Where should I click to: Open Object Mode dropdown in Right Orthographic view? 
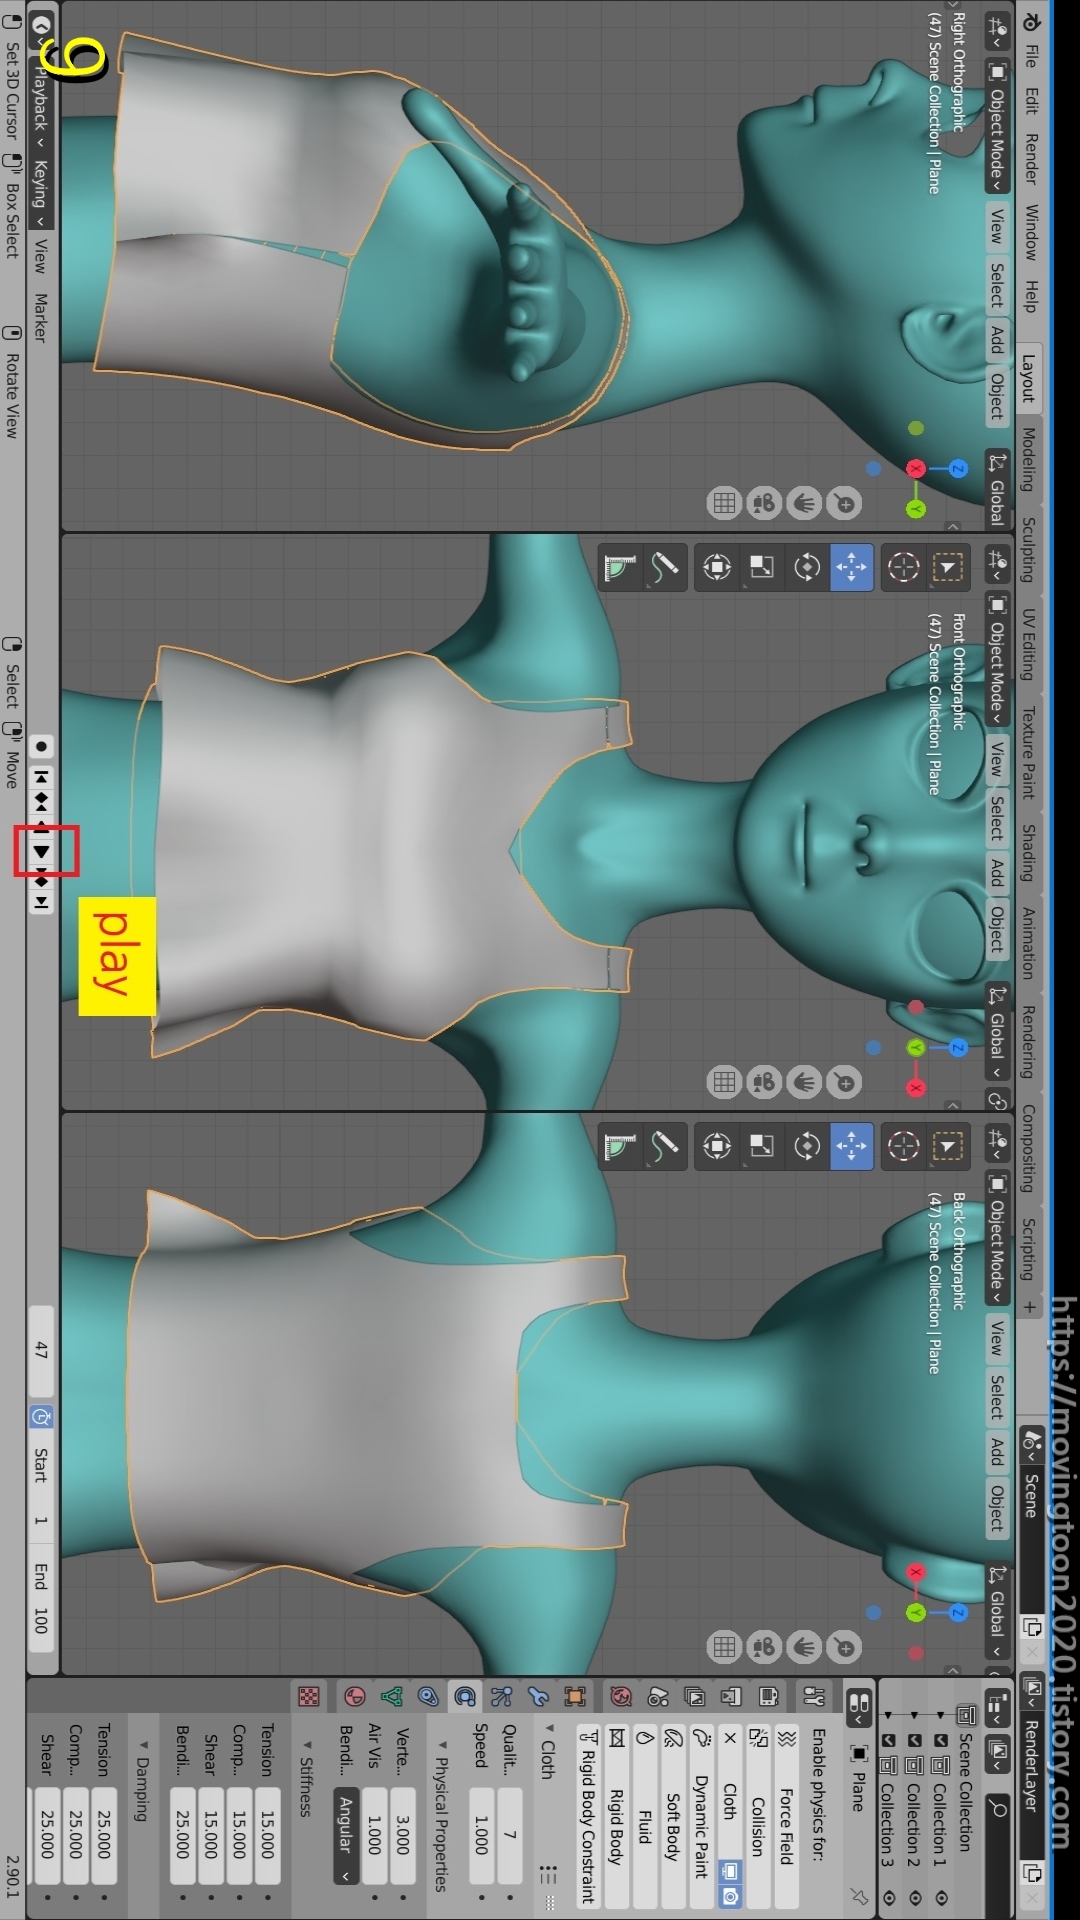(x=996, y=125)
